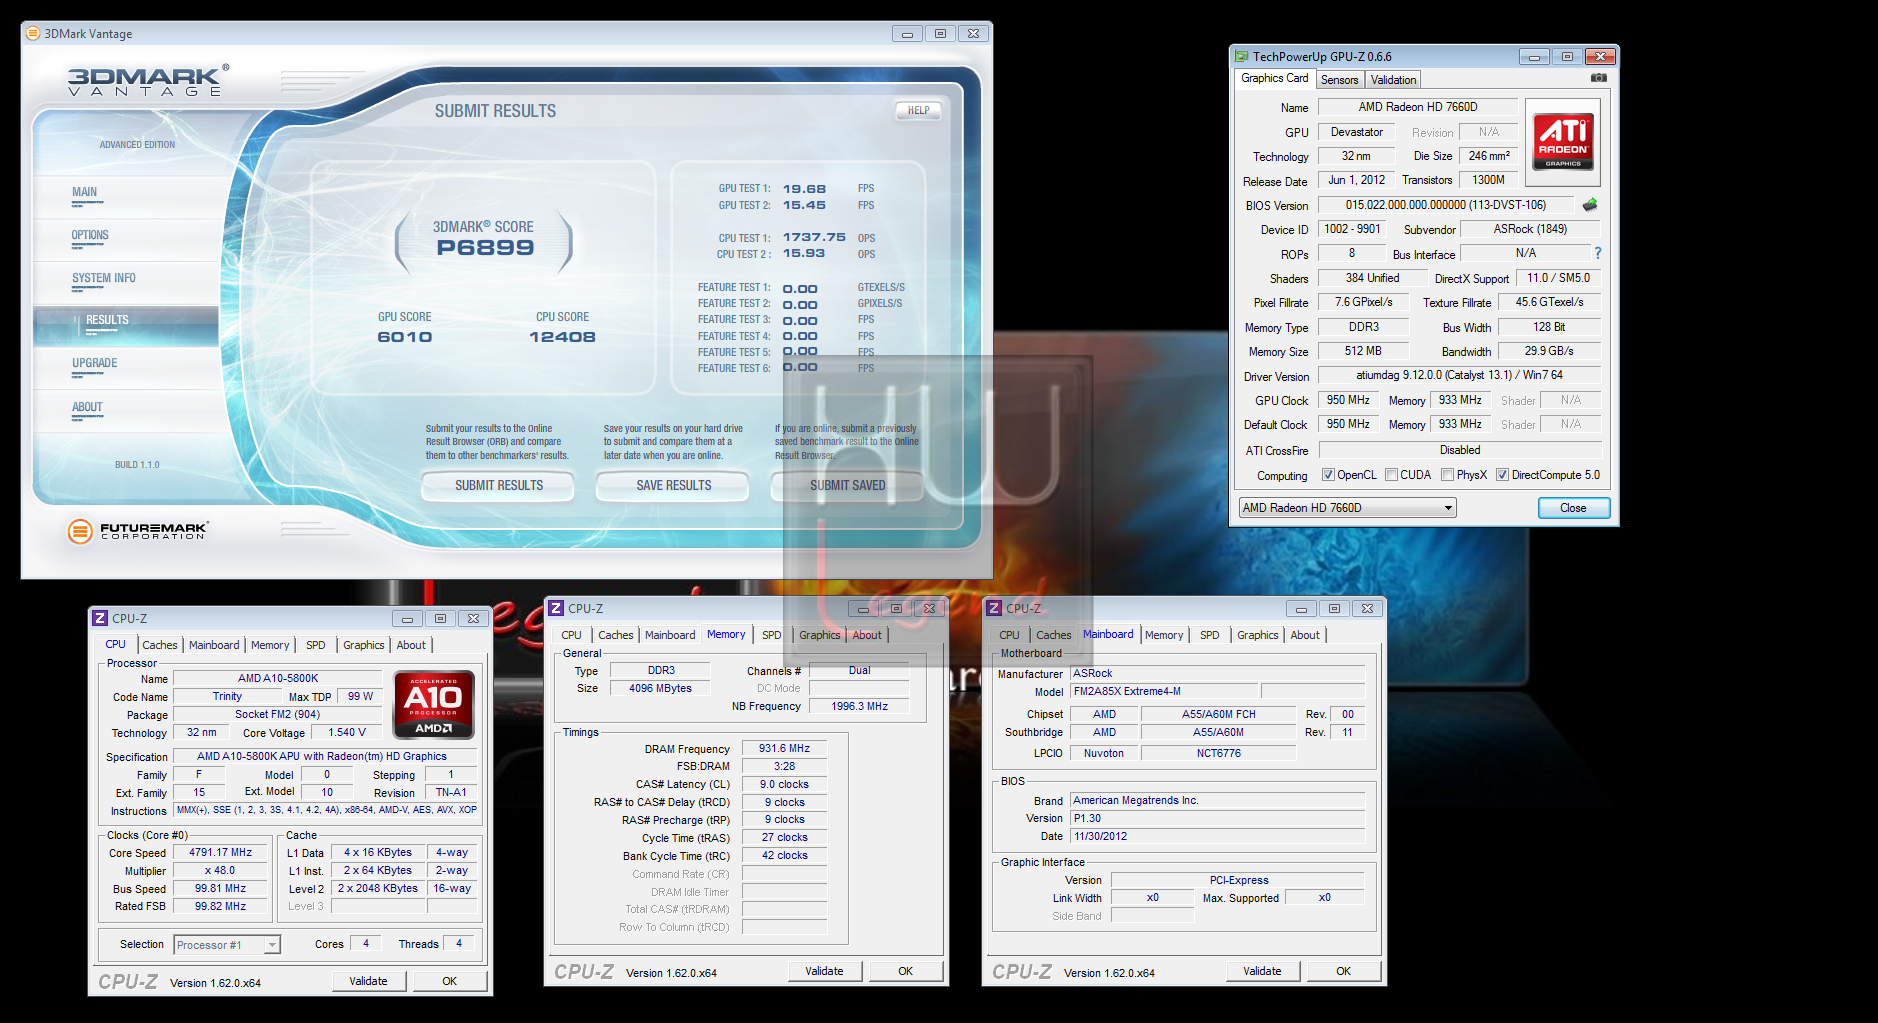Click the memory size 4096 MBytes

point(660,688)
